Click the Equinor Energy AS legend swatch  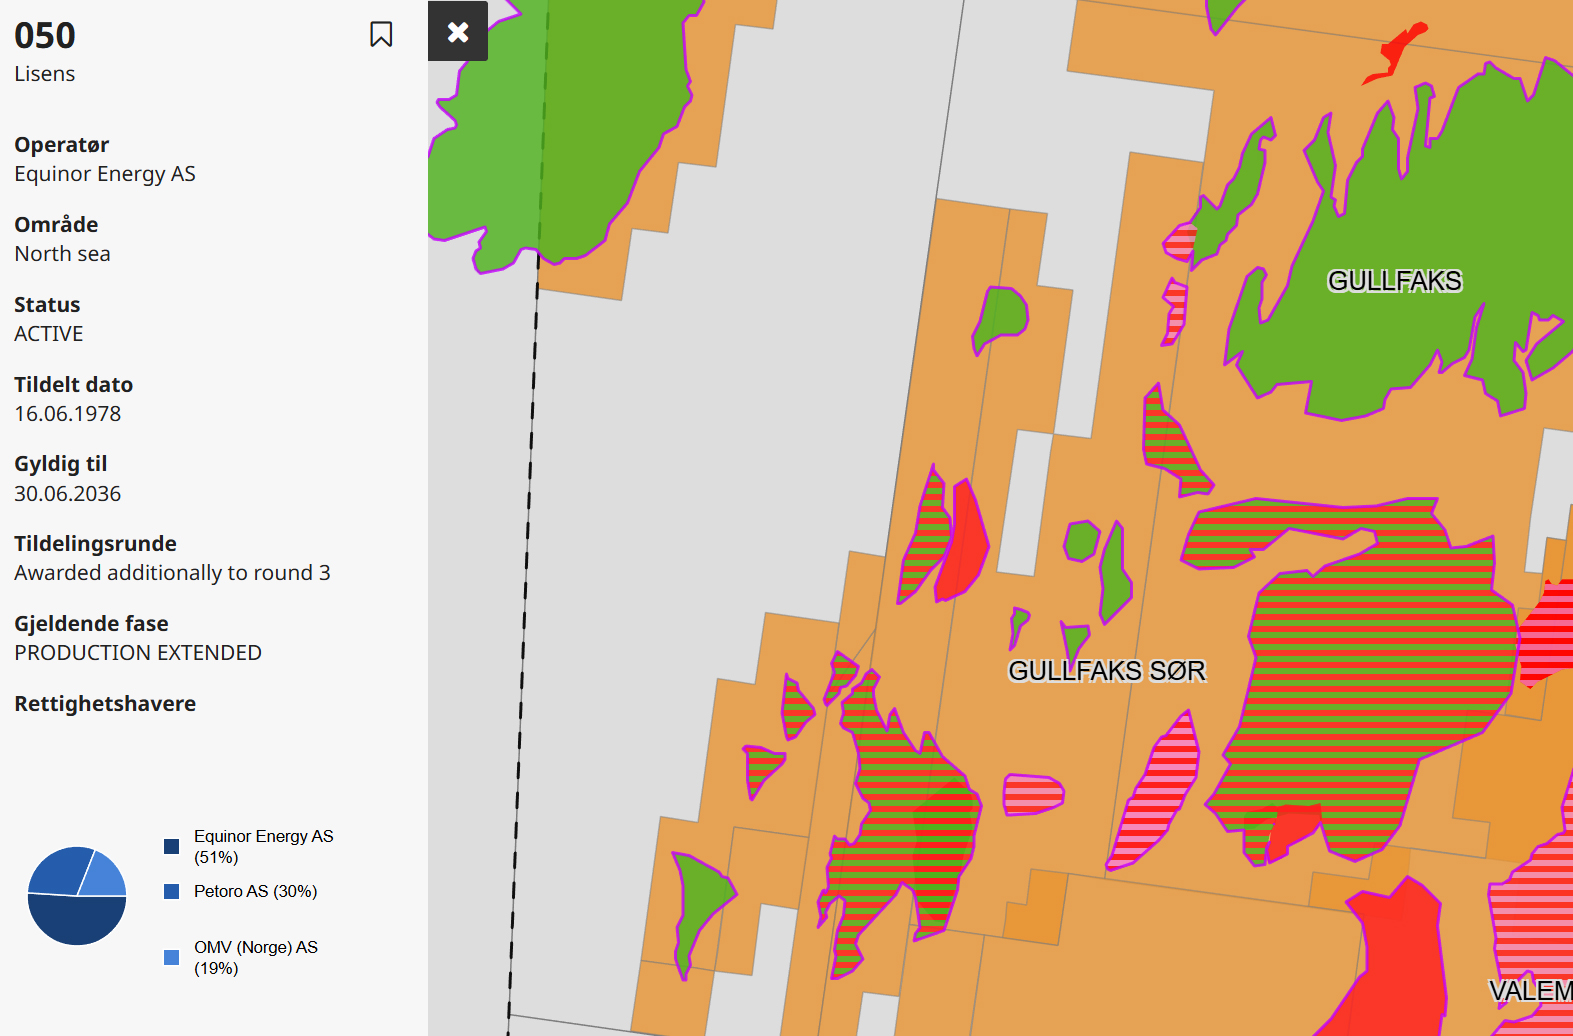click(x=172, y=847)
